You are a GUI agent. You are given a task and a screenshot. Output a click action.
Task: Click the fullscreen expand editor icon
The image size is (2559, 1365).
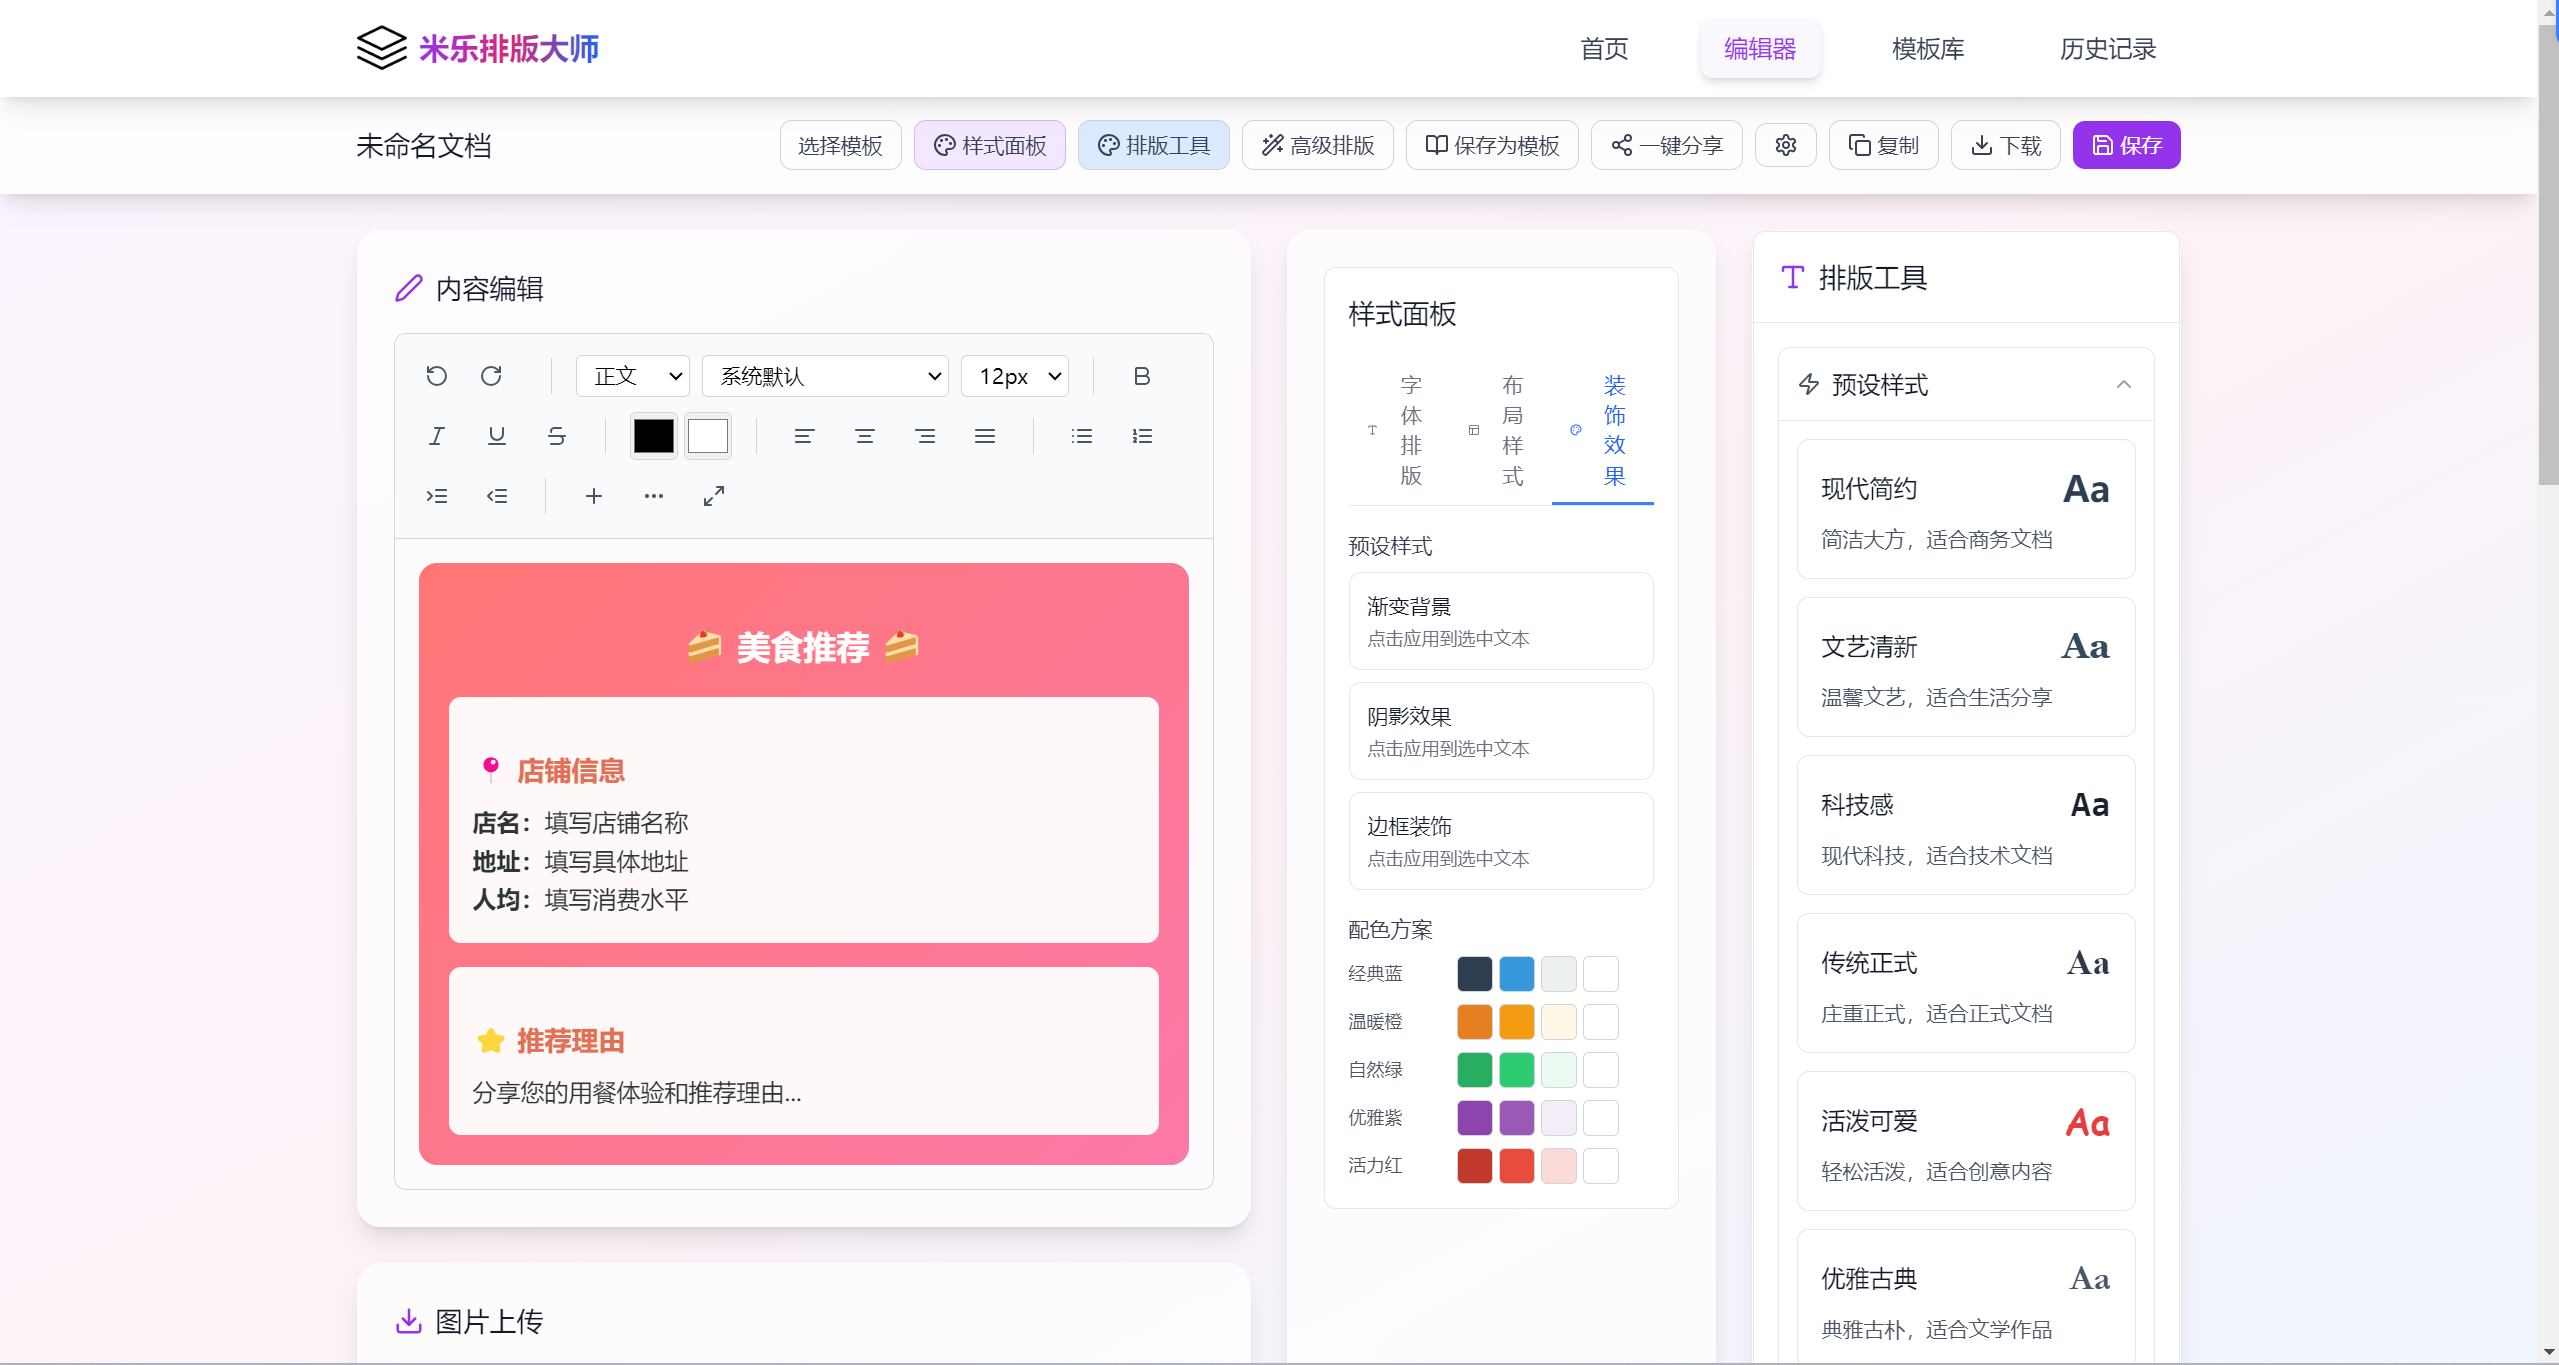[x=713, y=496]
